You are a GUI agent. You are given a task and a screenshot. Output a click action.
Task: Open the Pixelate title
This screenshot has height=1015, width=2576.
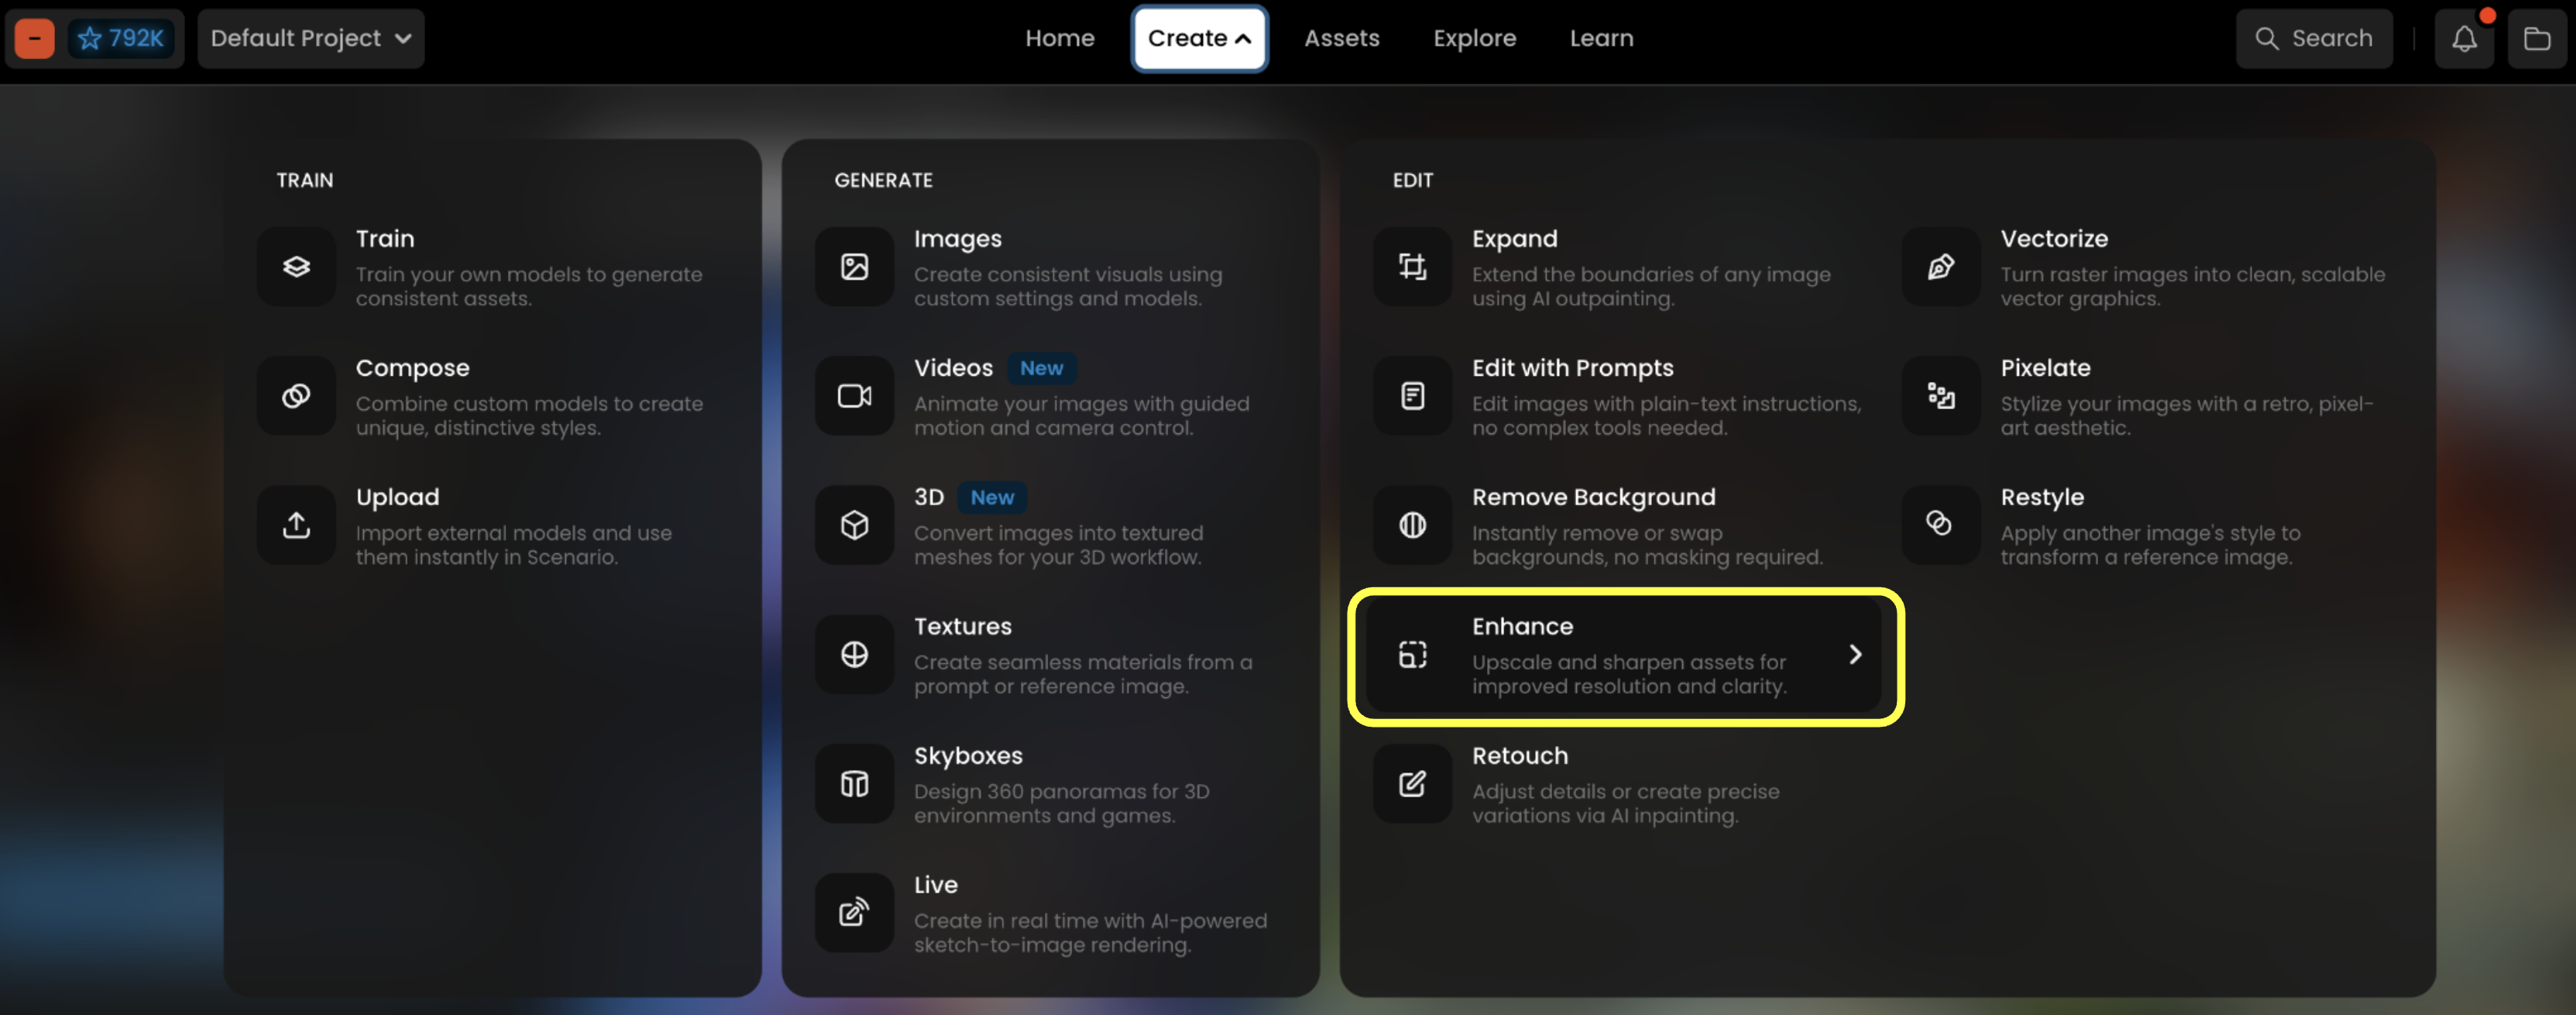(x=2045, y=368)
